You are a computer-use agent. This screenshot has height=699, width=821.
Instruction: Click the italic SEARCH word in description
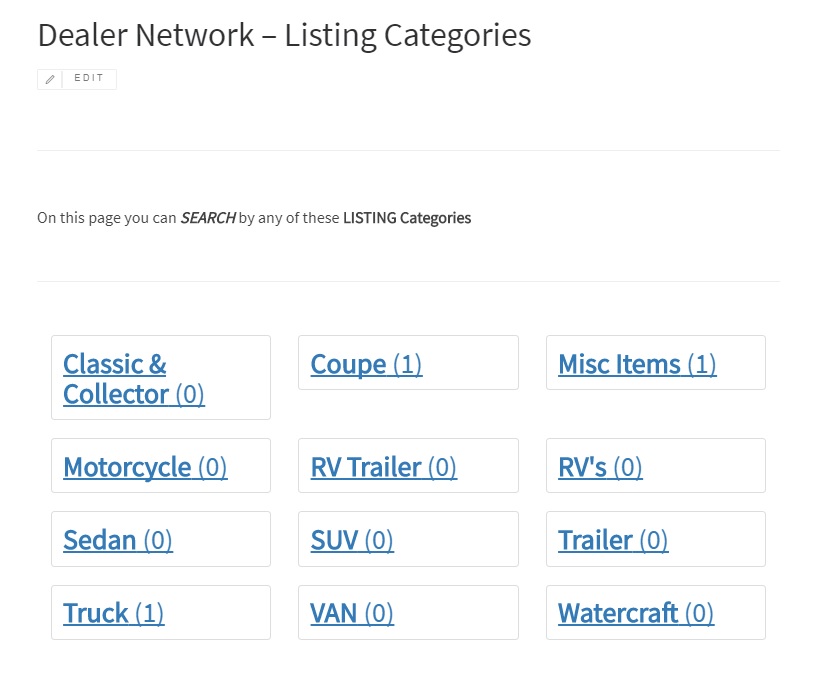coord(207,218)
